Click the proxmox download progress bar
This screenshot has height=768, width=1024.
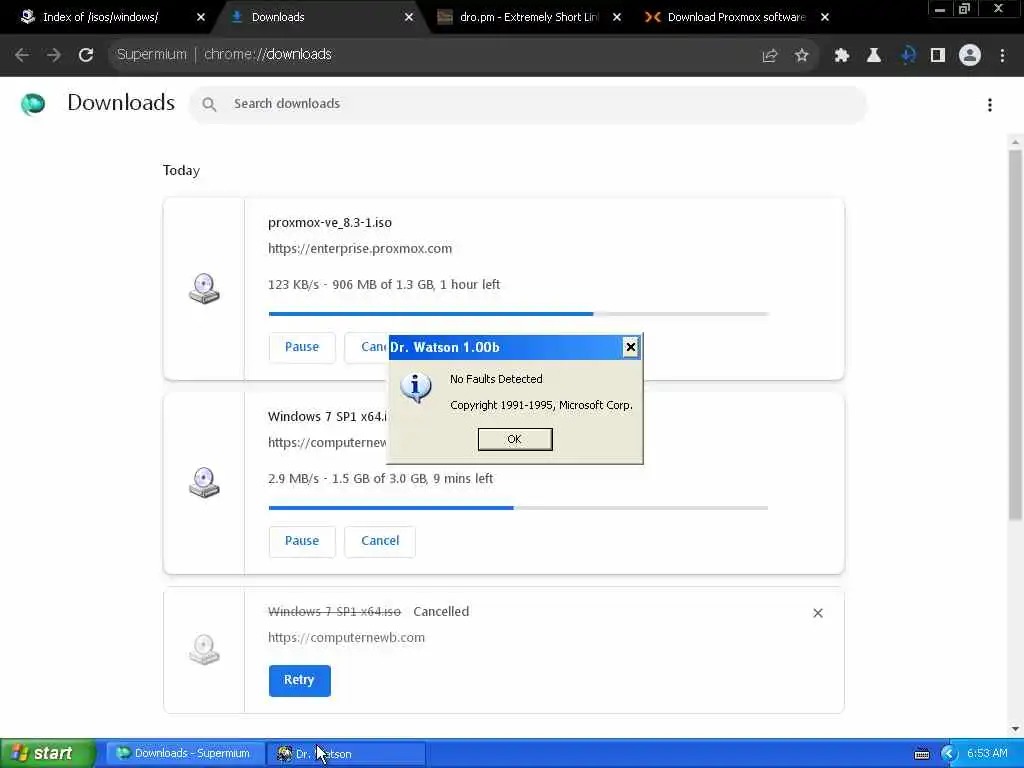519,313
